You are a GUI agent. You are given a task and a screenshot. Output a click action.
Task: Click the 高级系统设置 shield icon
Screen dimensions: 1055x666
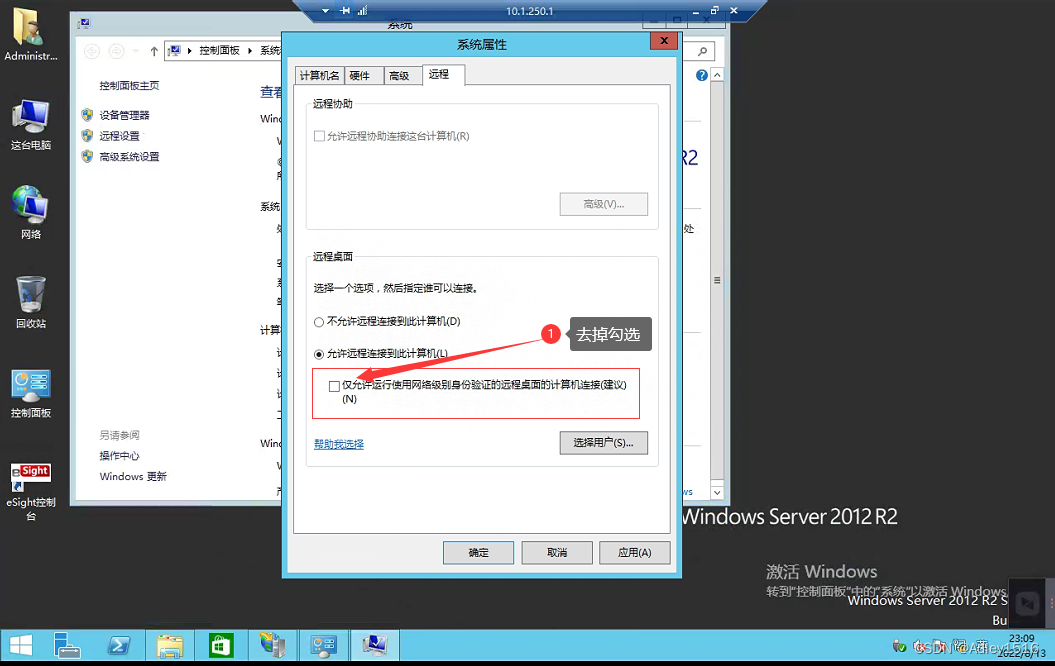87,157
